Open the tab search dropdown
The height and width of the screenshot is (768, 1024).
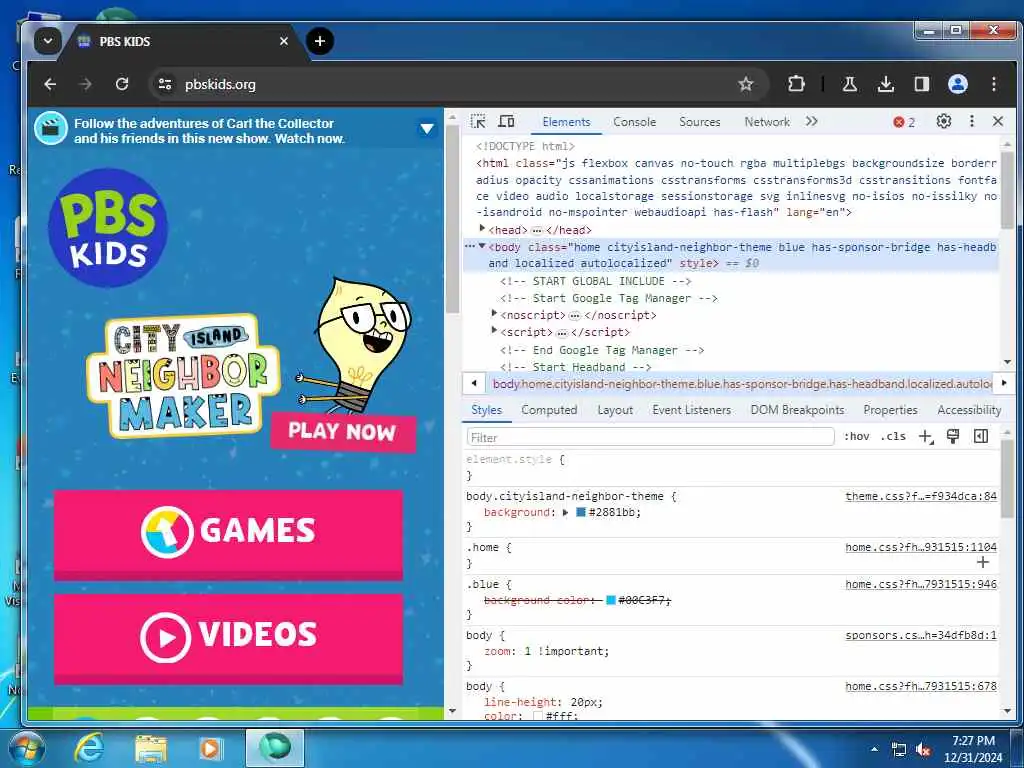point(48,41)
